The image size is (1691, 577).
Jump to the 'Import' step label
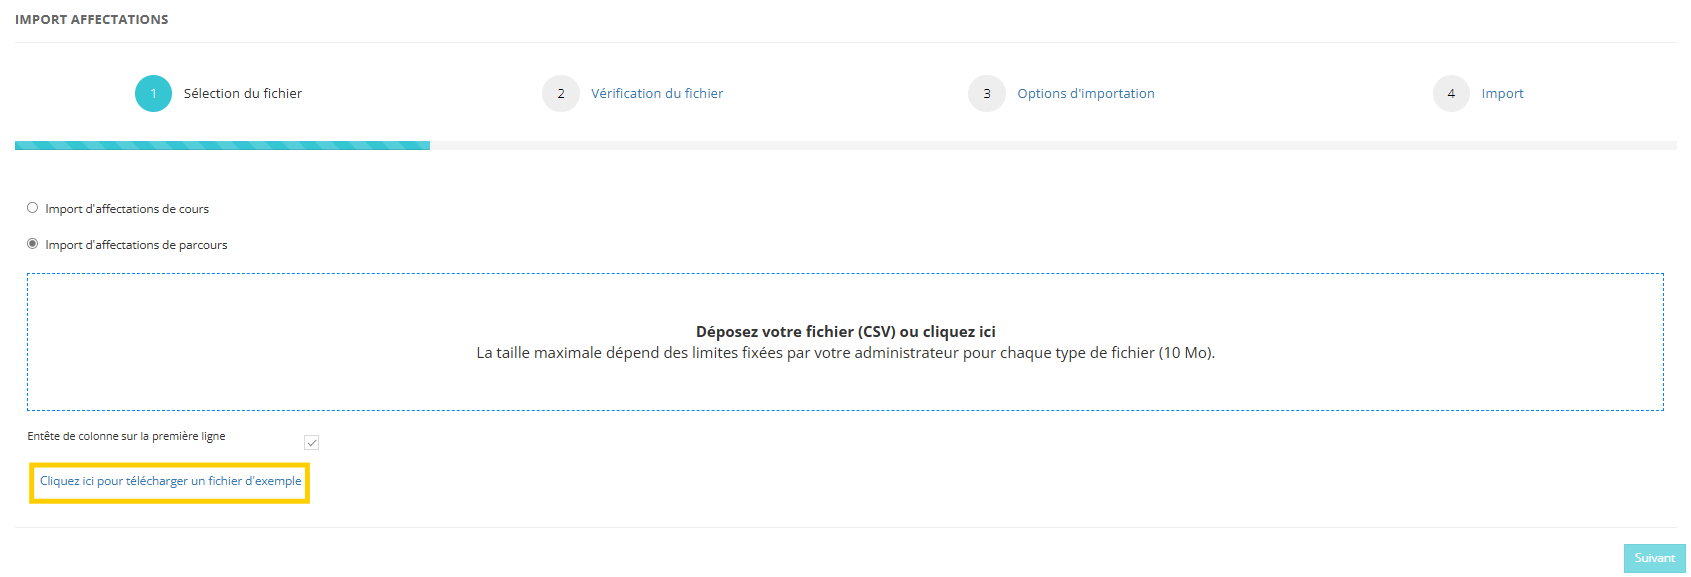1502,94
